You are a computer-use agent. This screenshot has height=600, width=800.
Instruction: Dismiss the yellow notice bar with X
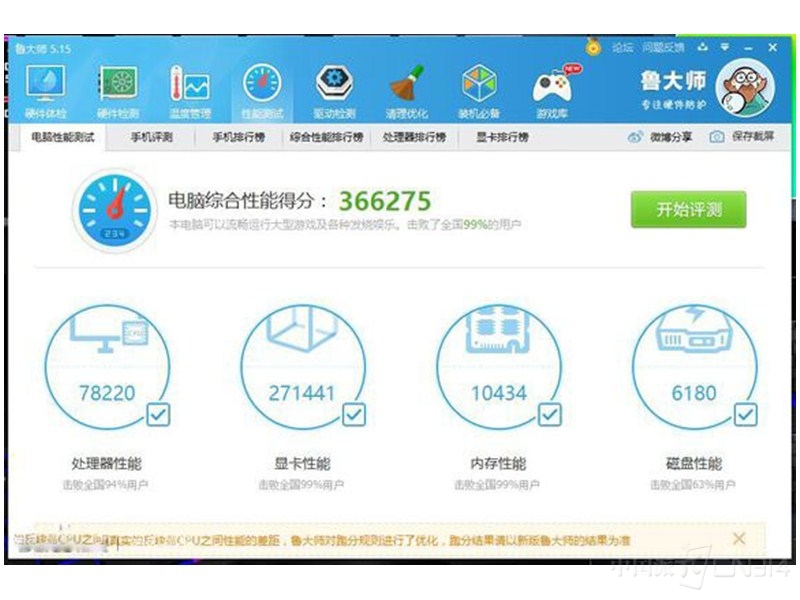tap(739, 539)
